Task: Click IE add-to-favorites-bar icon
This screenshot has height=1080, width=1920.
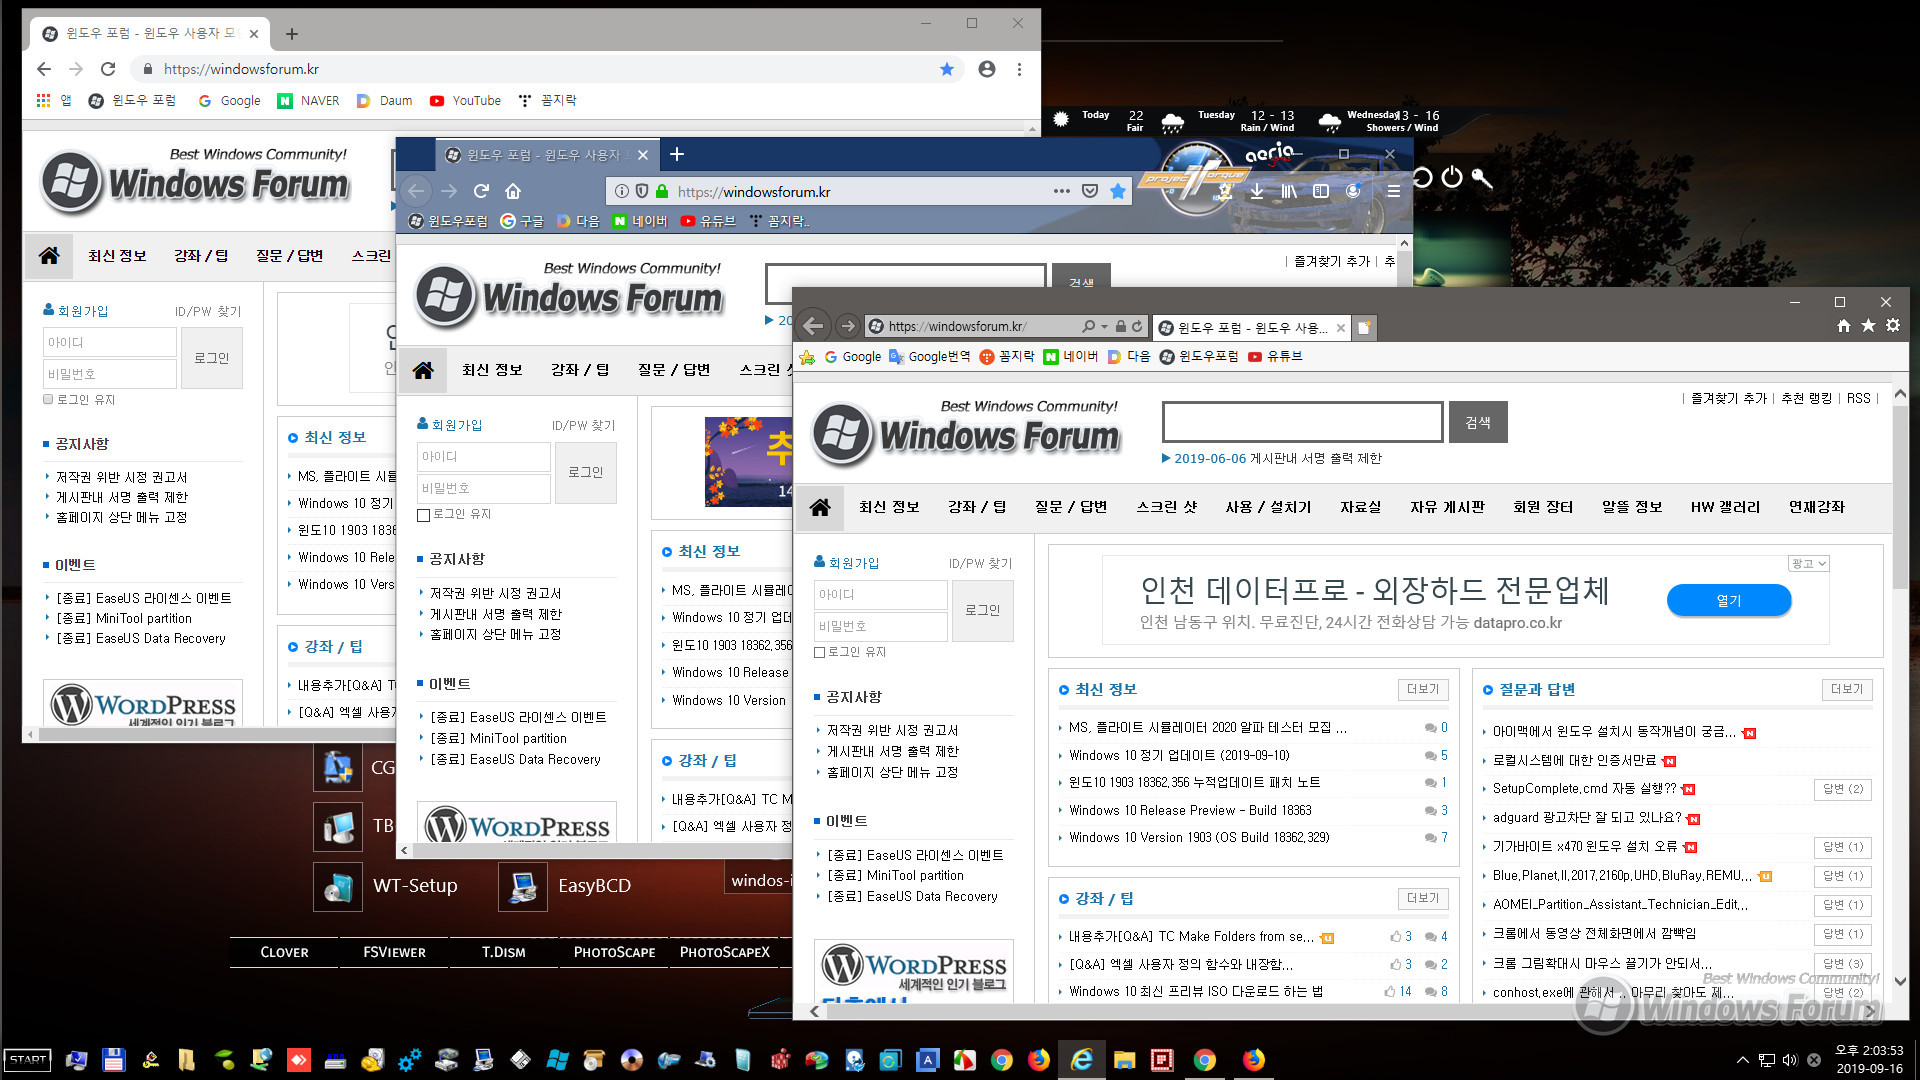Action: tap(808, 357)
